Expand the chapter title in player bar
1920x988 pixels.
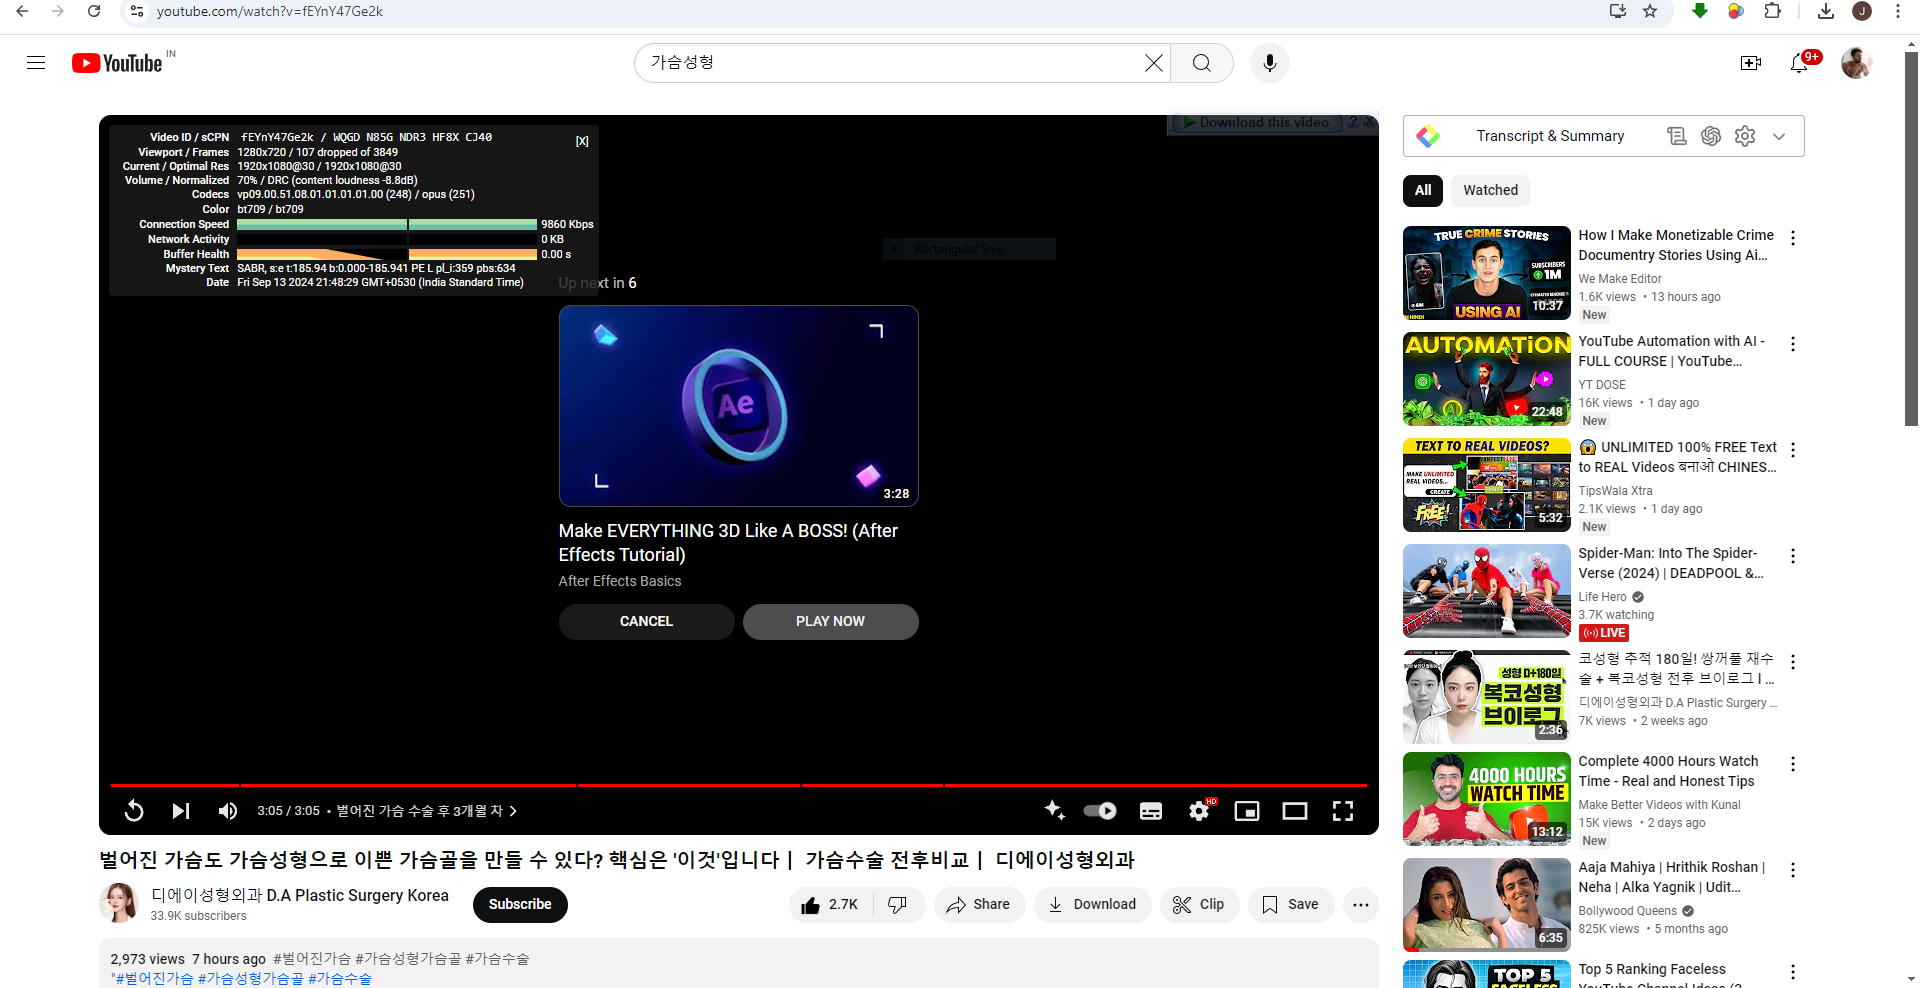coord(427,811)
